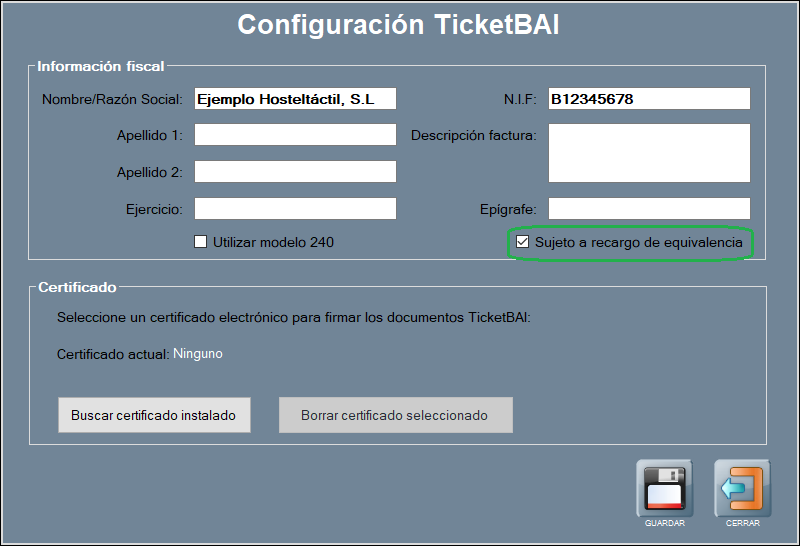Click the Certificado group header
The image size is (800, 546).
click(x=77, y=288)
